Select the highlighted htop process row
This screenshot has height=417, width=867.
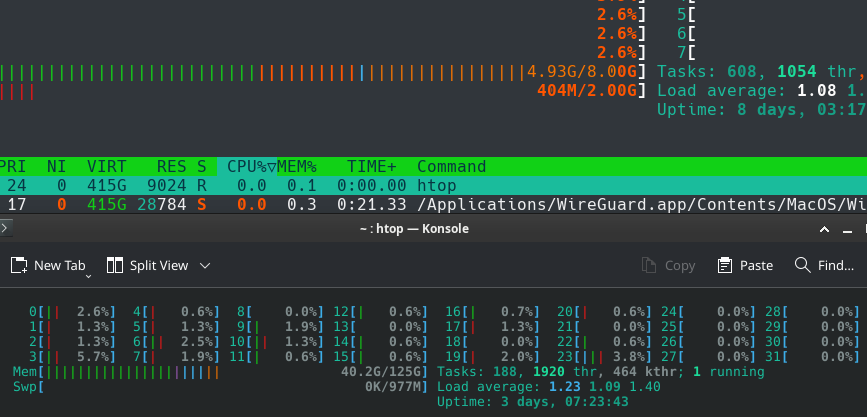click(x=434, y=185)
